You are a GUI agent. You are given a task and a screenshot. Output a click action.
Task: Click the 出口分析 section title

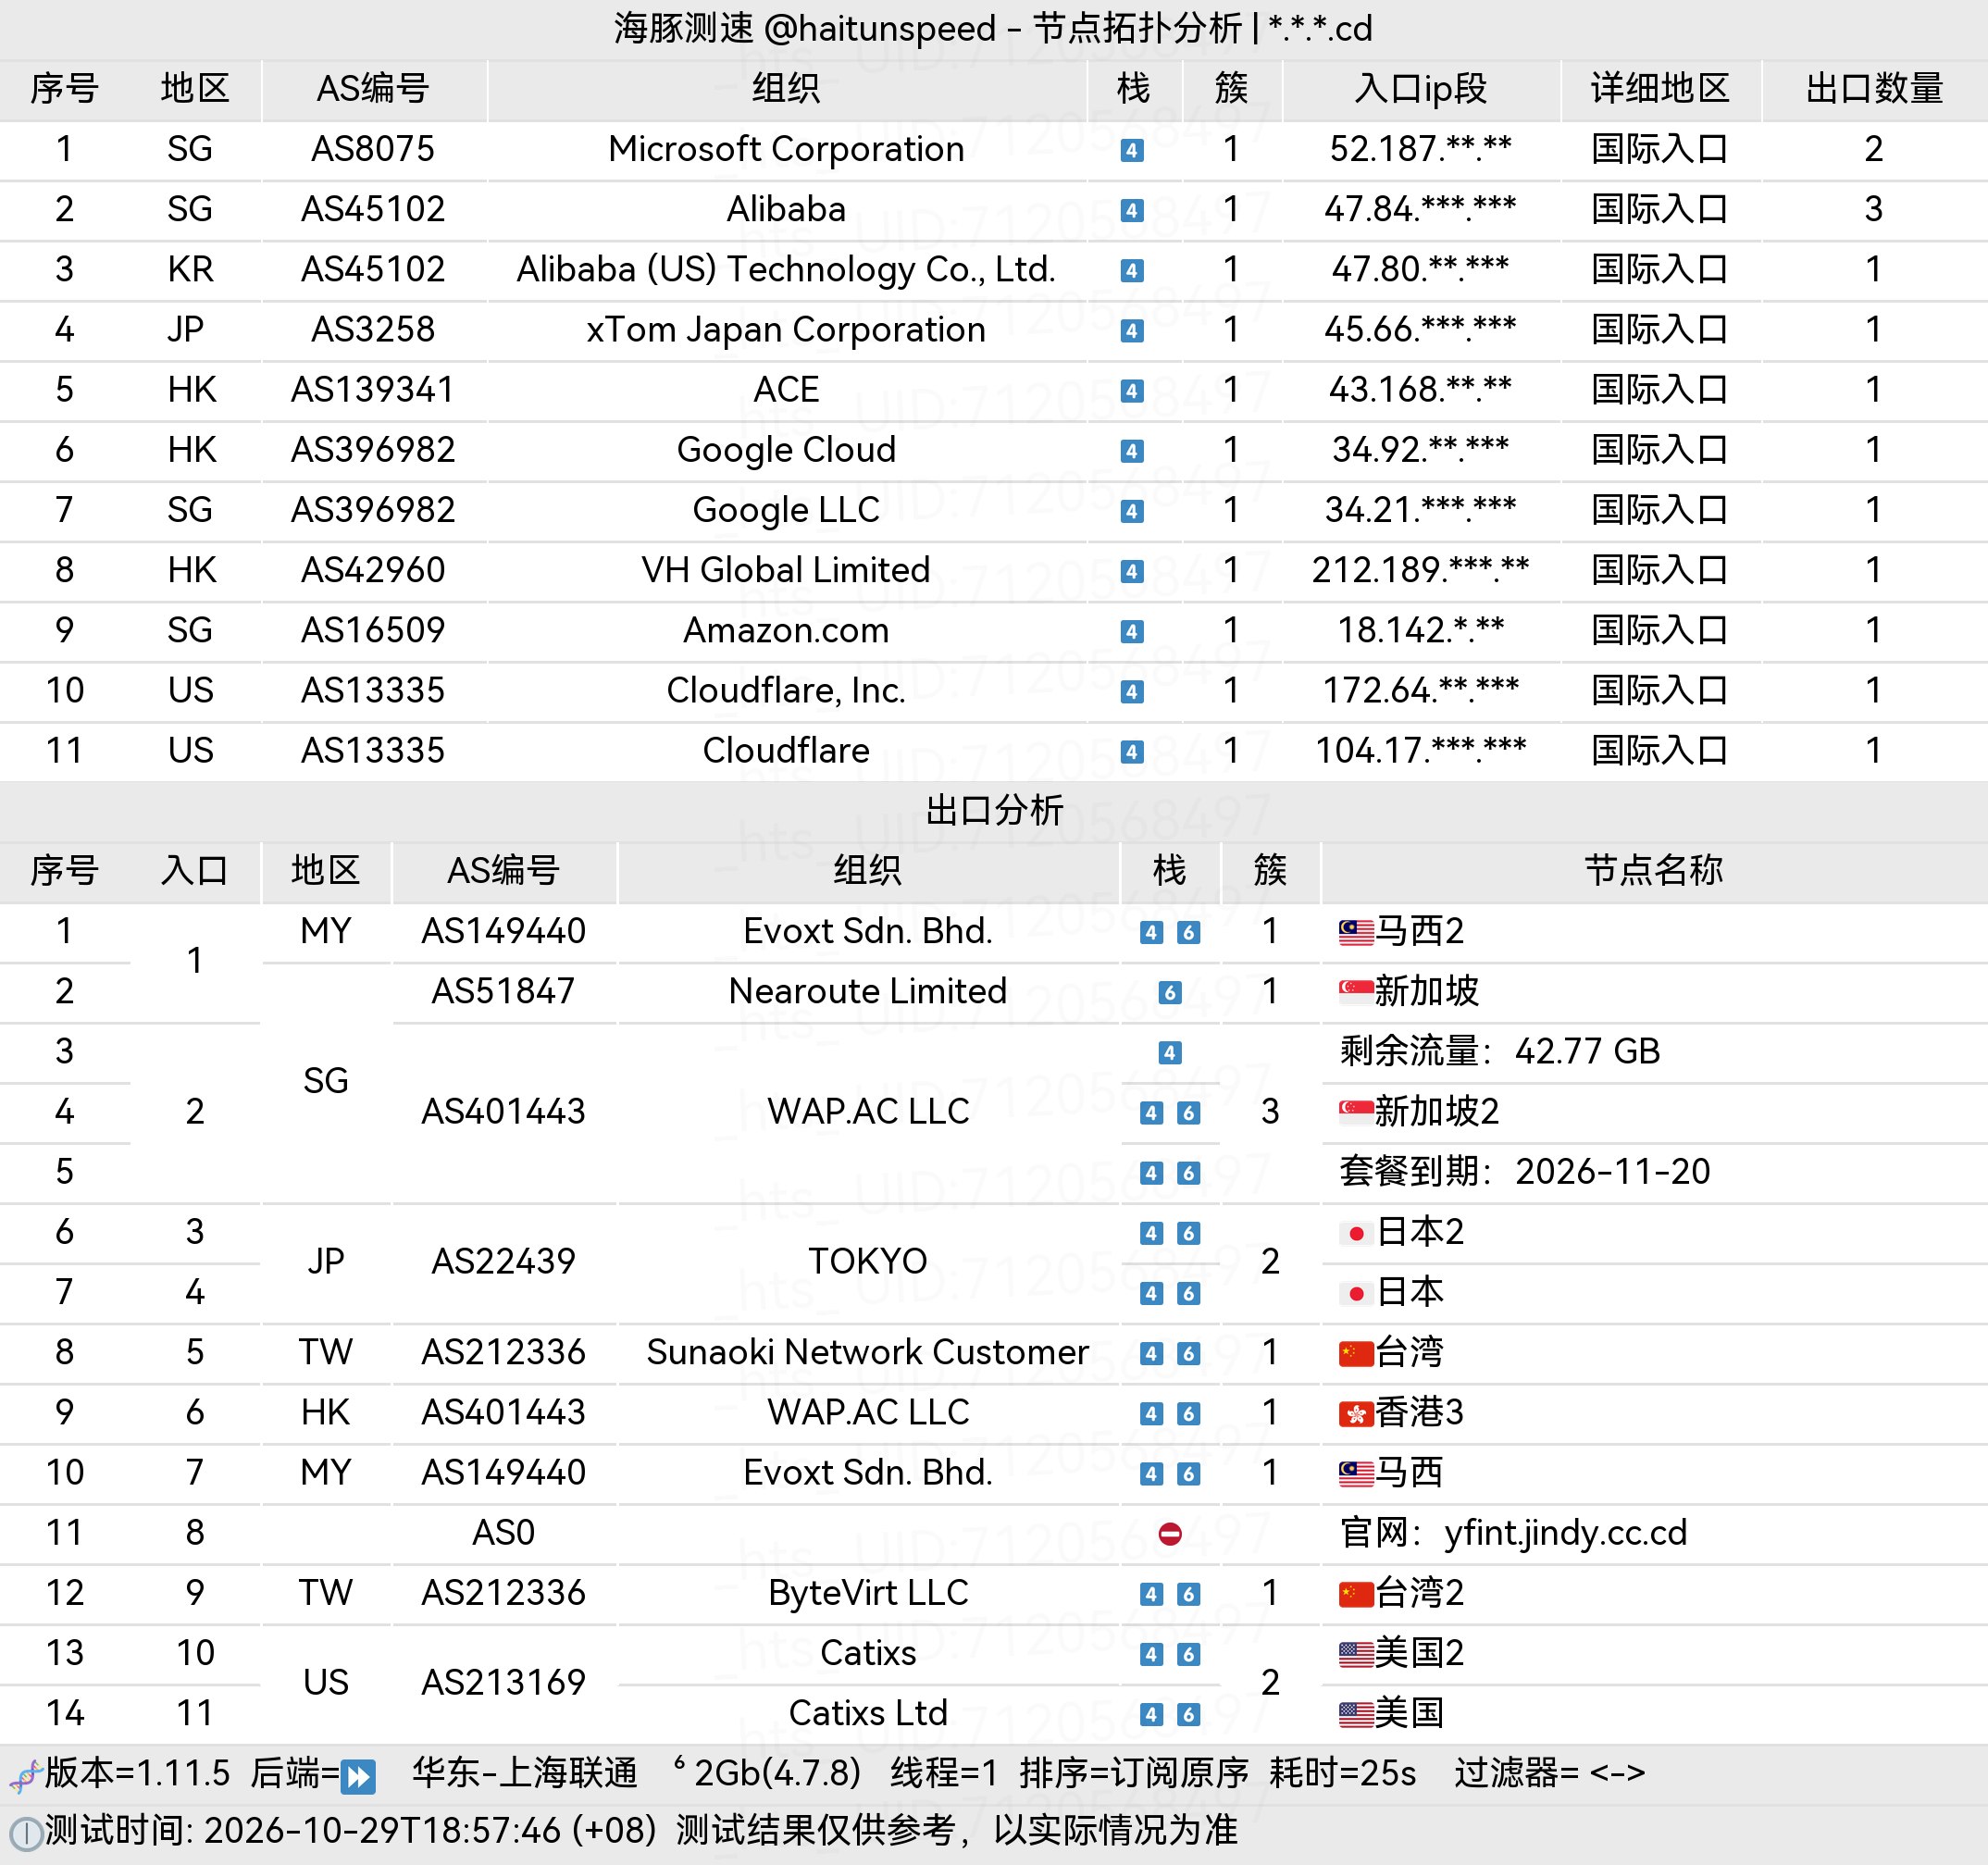(x=994, y=810)
